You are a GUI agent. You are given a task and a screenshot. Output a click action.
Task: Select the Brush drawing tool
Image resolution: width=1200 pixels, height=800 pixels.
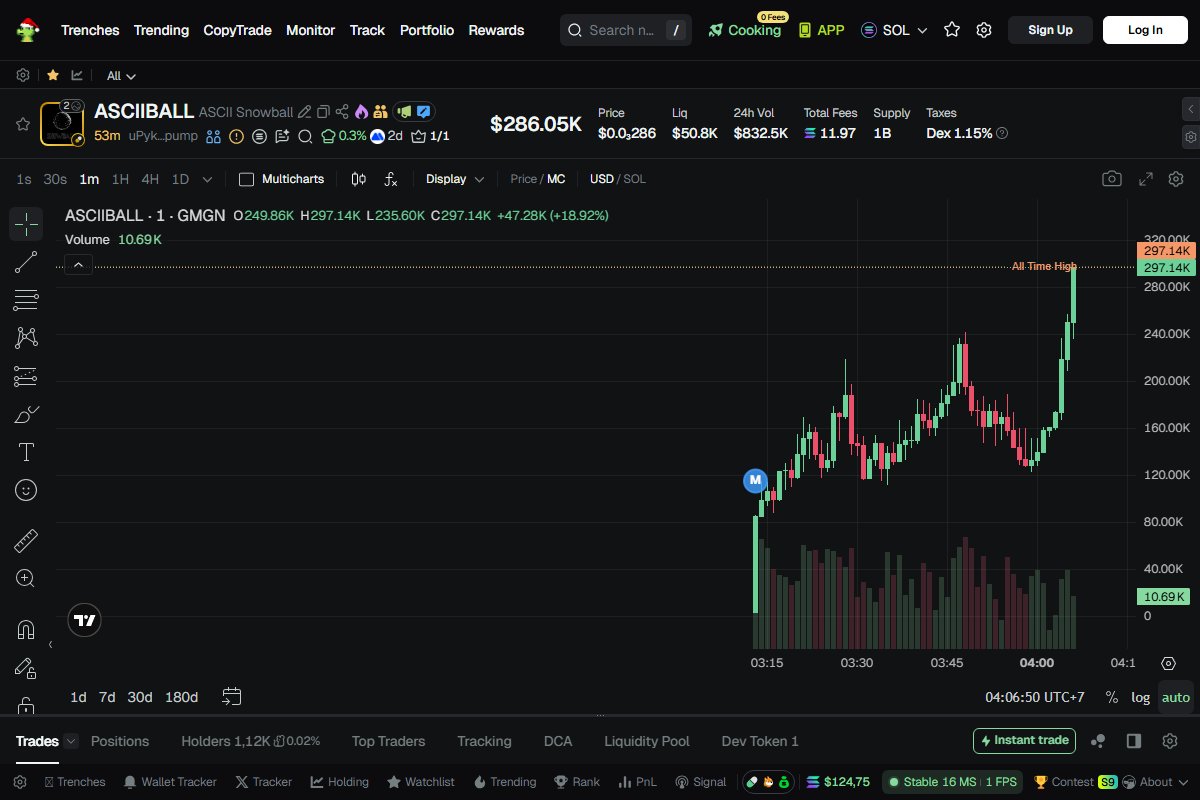click(x=26, y=414)
